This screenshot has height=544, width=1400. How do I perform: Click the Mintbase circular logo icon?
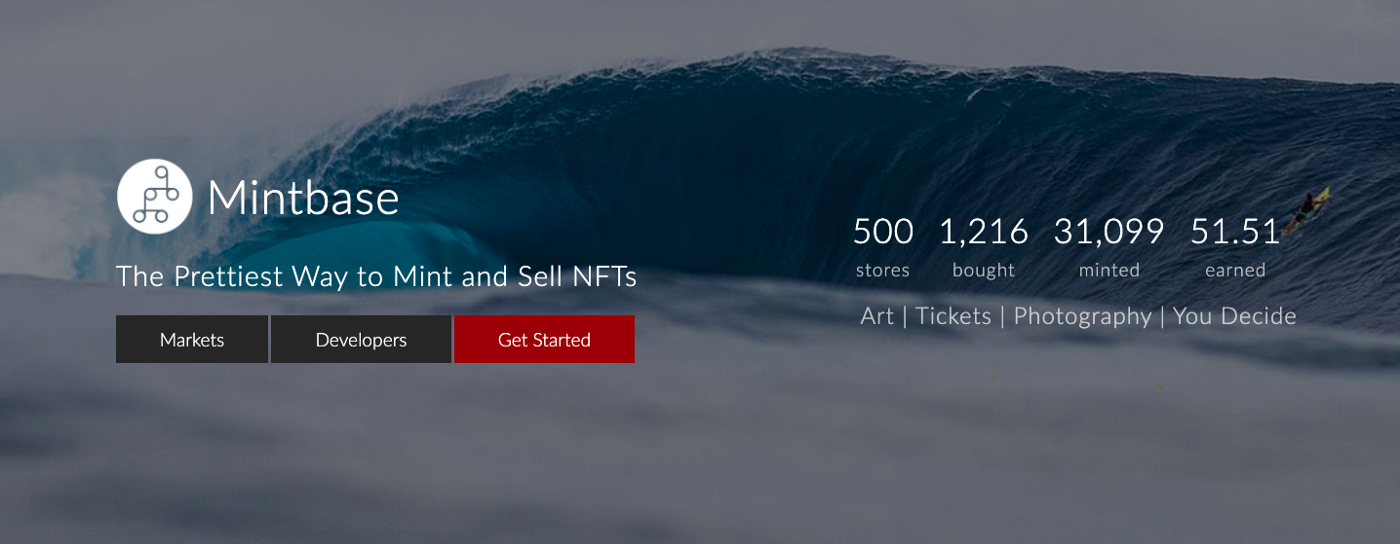[155, 196]
